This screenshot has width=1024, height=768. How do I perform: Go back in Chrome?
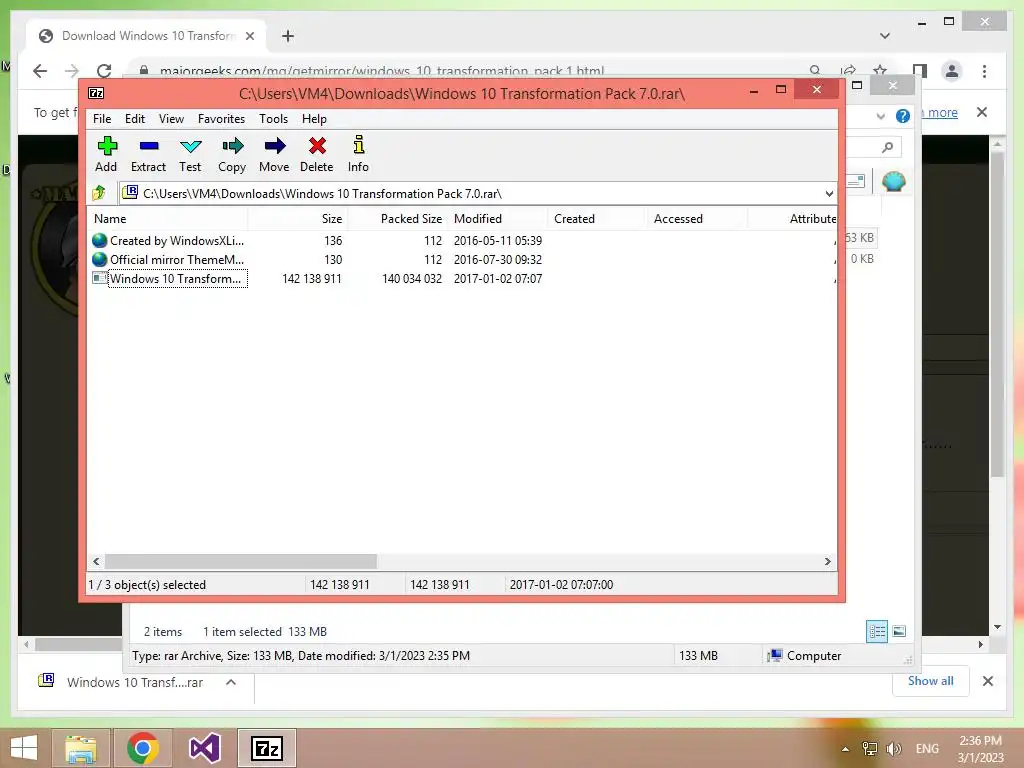click(x=40, y=71)
